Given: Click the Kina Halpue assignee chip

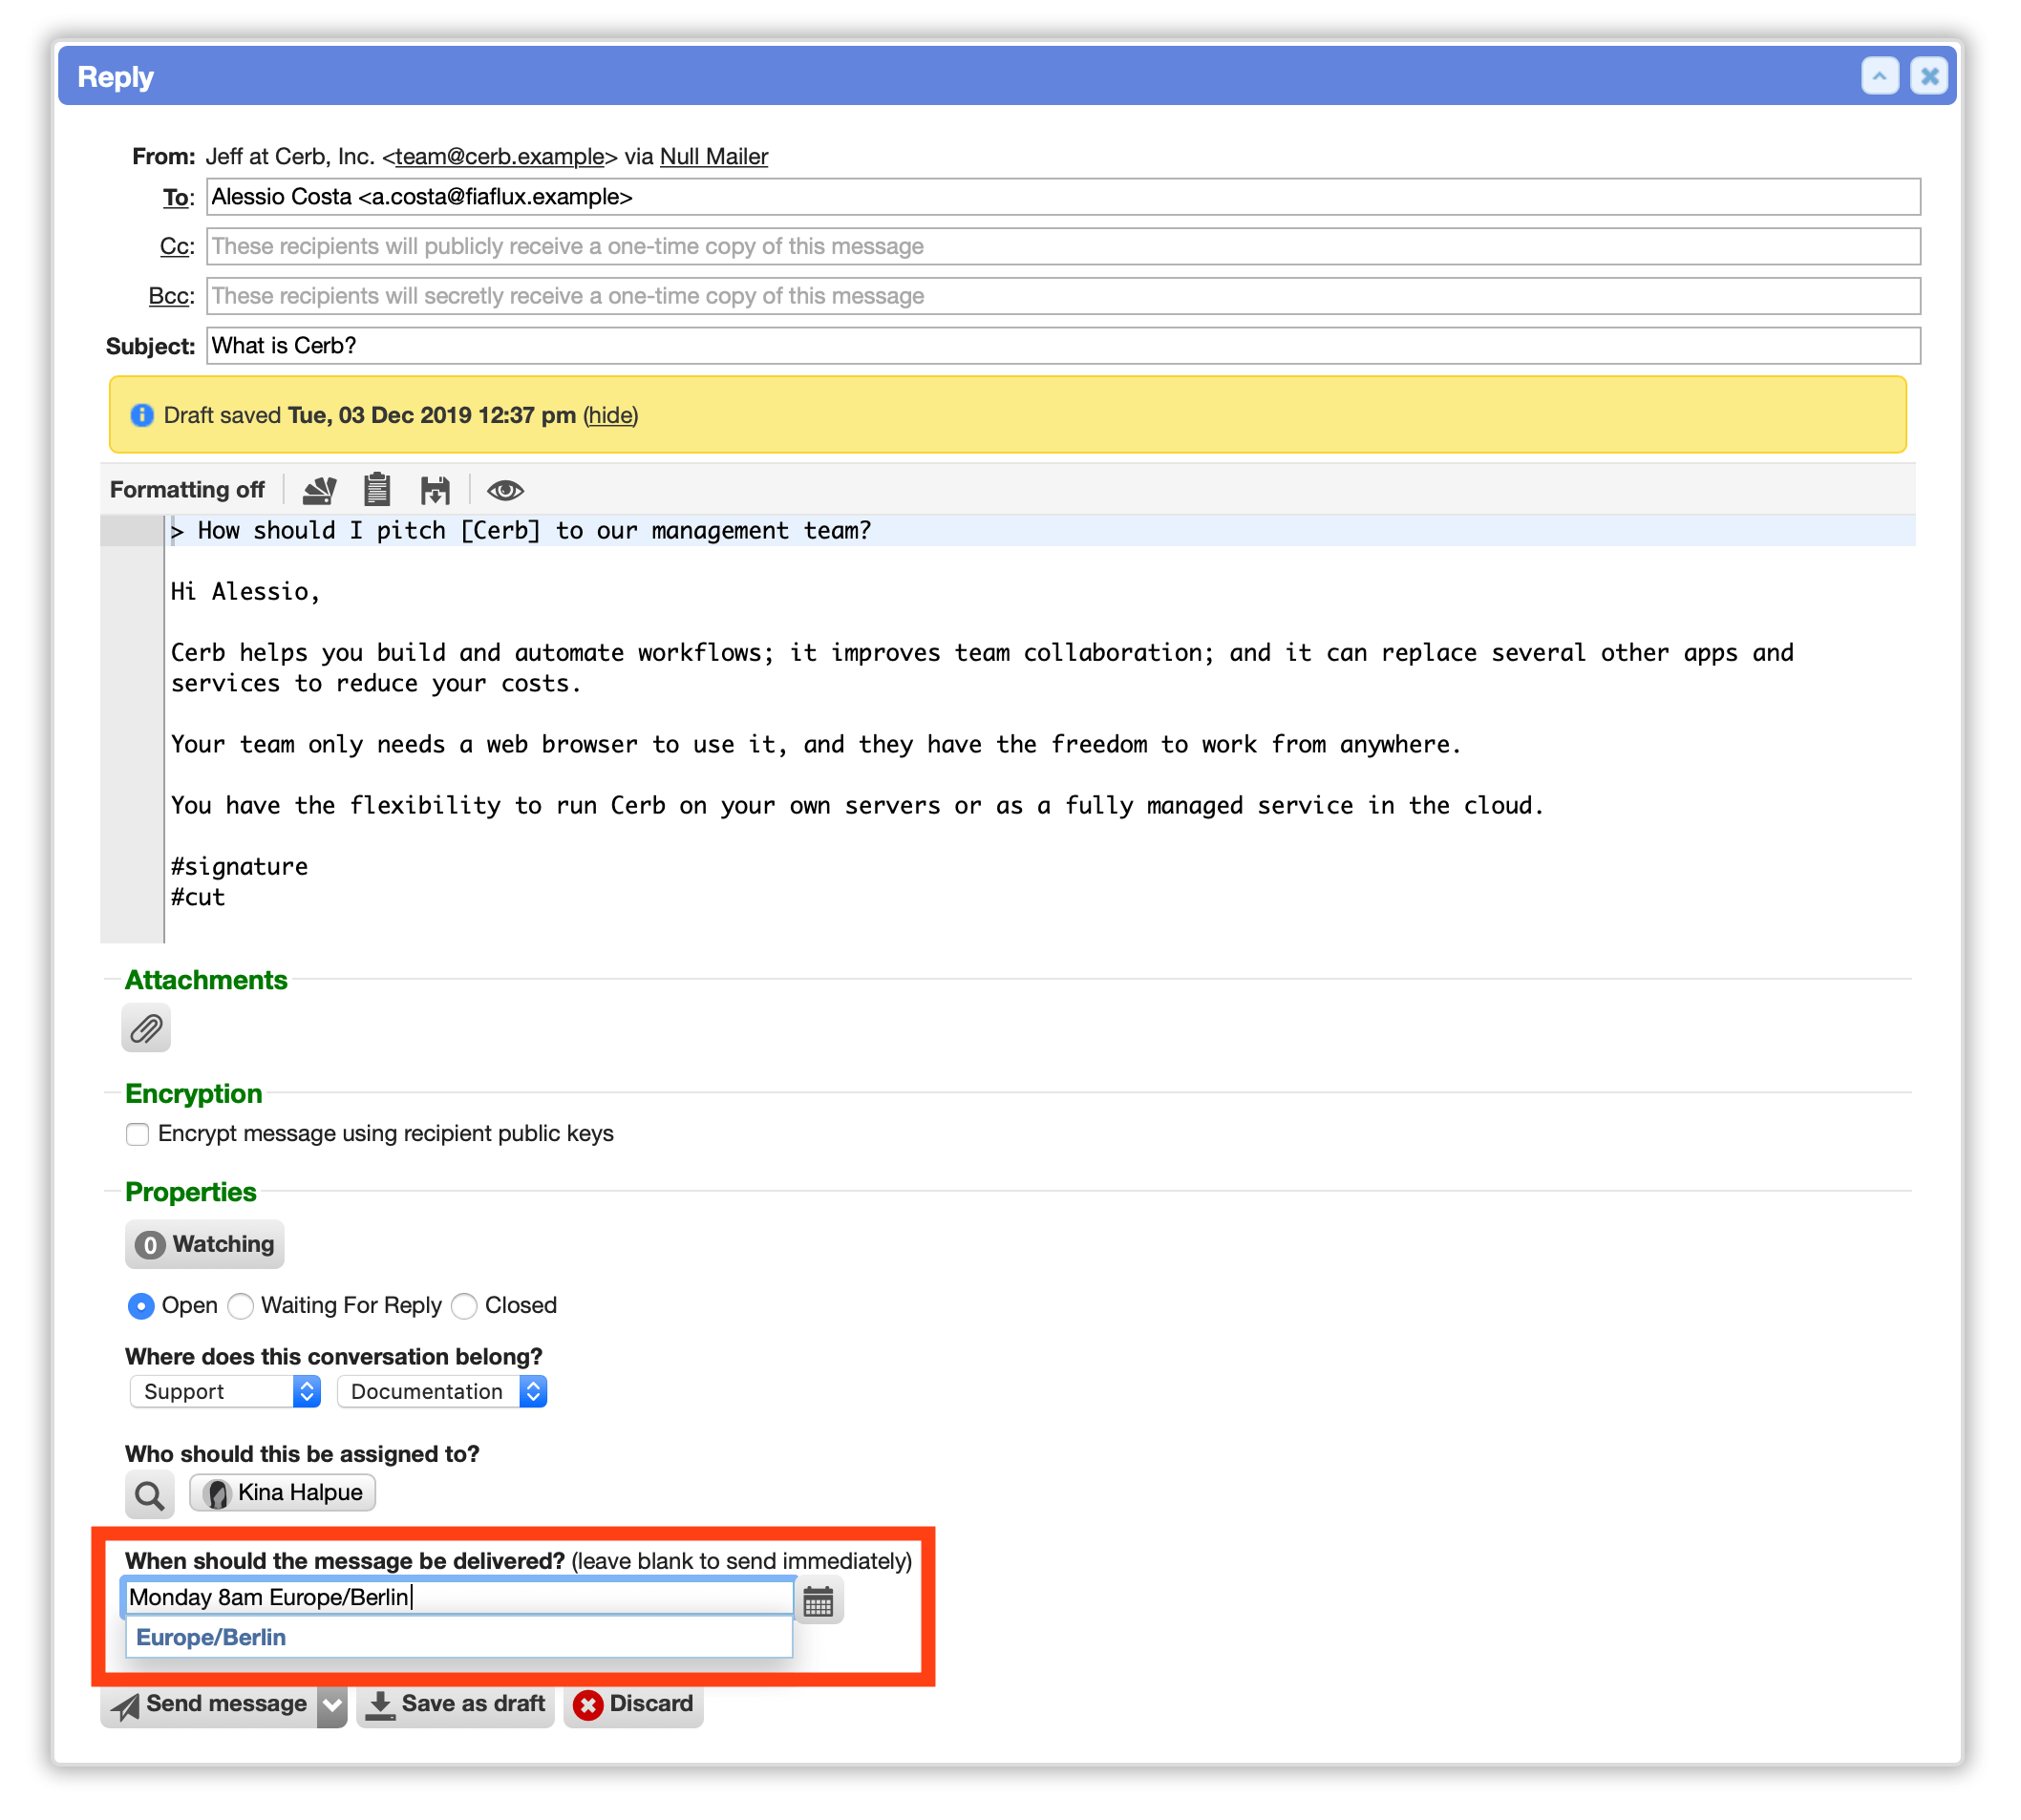Looking at the screenshot, I should (283, 1493).
